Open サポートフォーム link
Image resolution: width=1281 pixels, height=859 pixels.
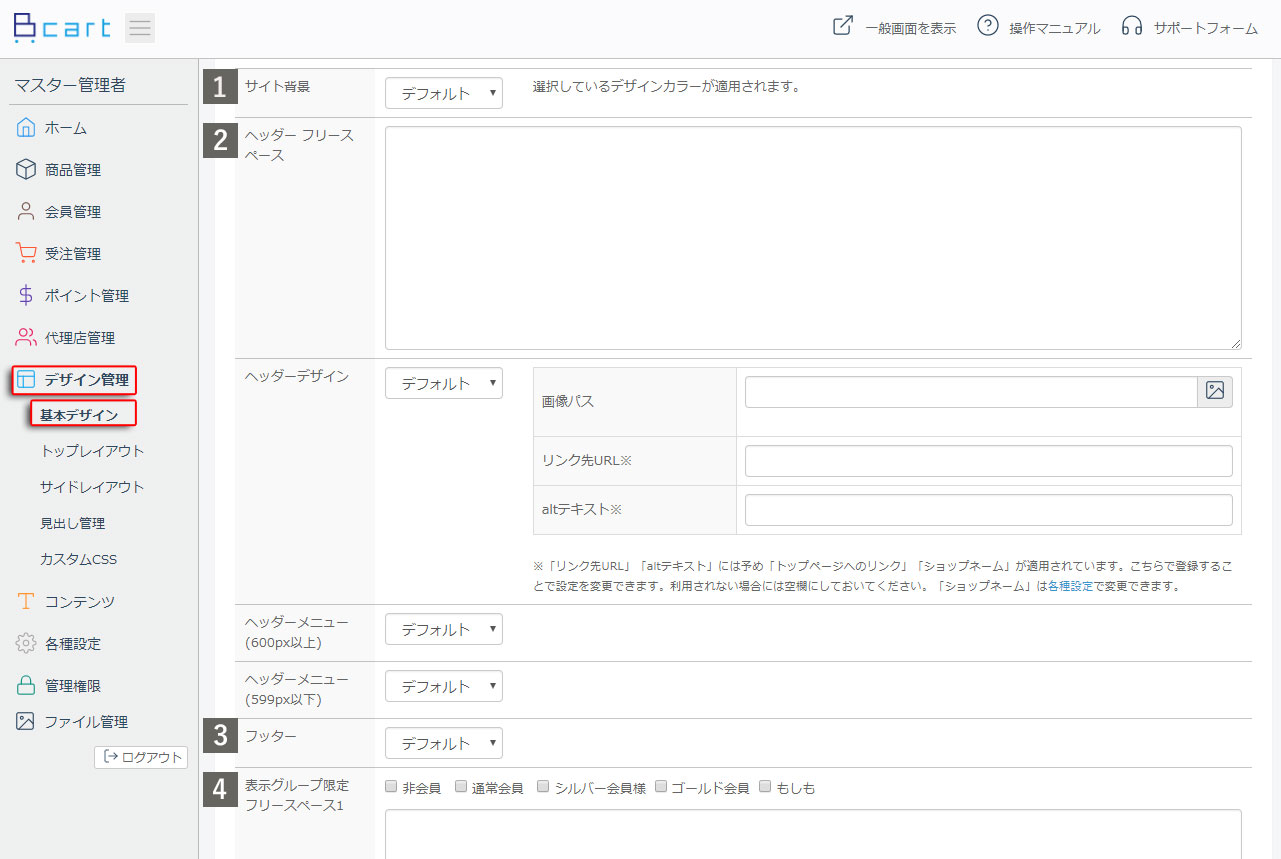[x=1206, y=28]
